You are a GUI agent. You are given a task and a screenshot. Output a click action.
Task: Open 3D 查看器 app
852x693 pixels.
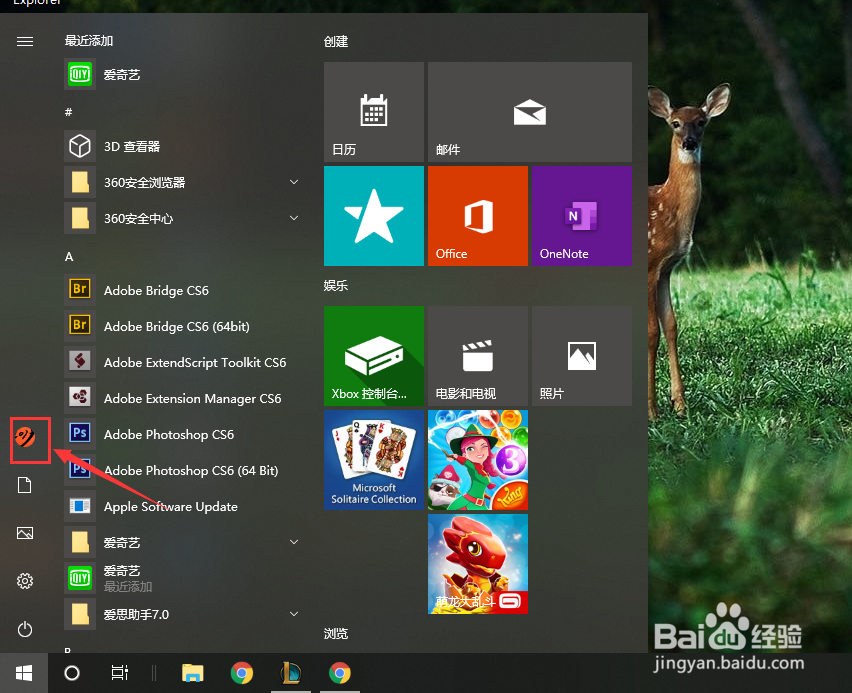point(182,146)
